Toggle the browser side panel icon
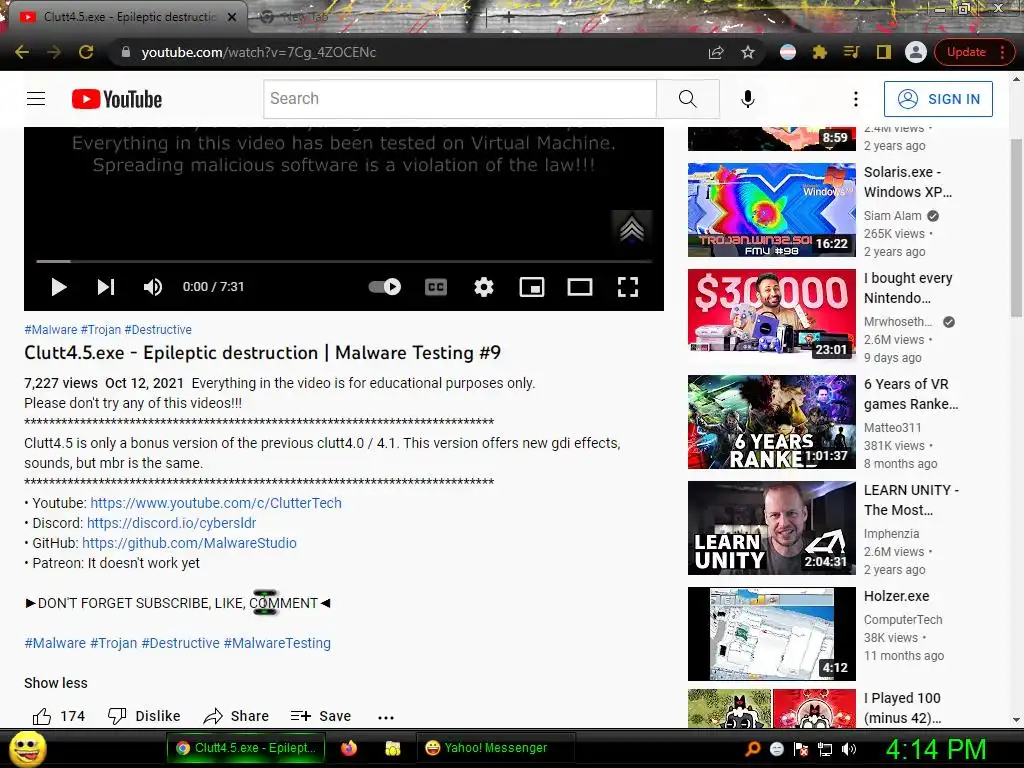This screenshot has height=768, width=1024. tap(884, 52)
